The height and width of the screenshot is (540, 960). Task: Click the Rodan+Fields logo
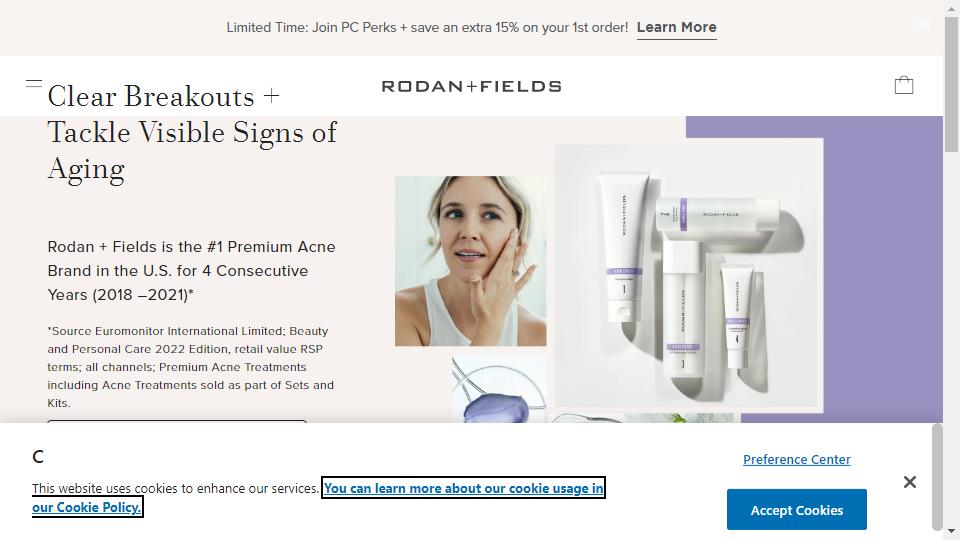coord(471,86)
